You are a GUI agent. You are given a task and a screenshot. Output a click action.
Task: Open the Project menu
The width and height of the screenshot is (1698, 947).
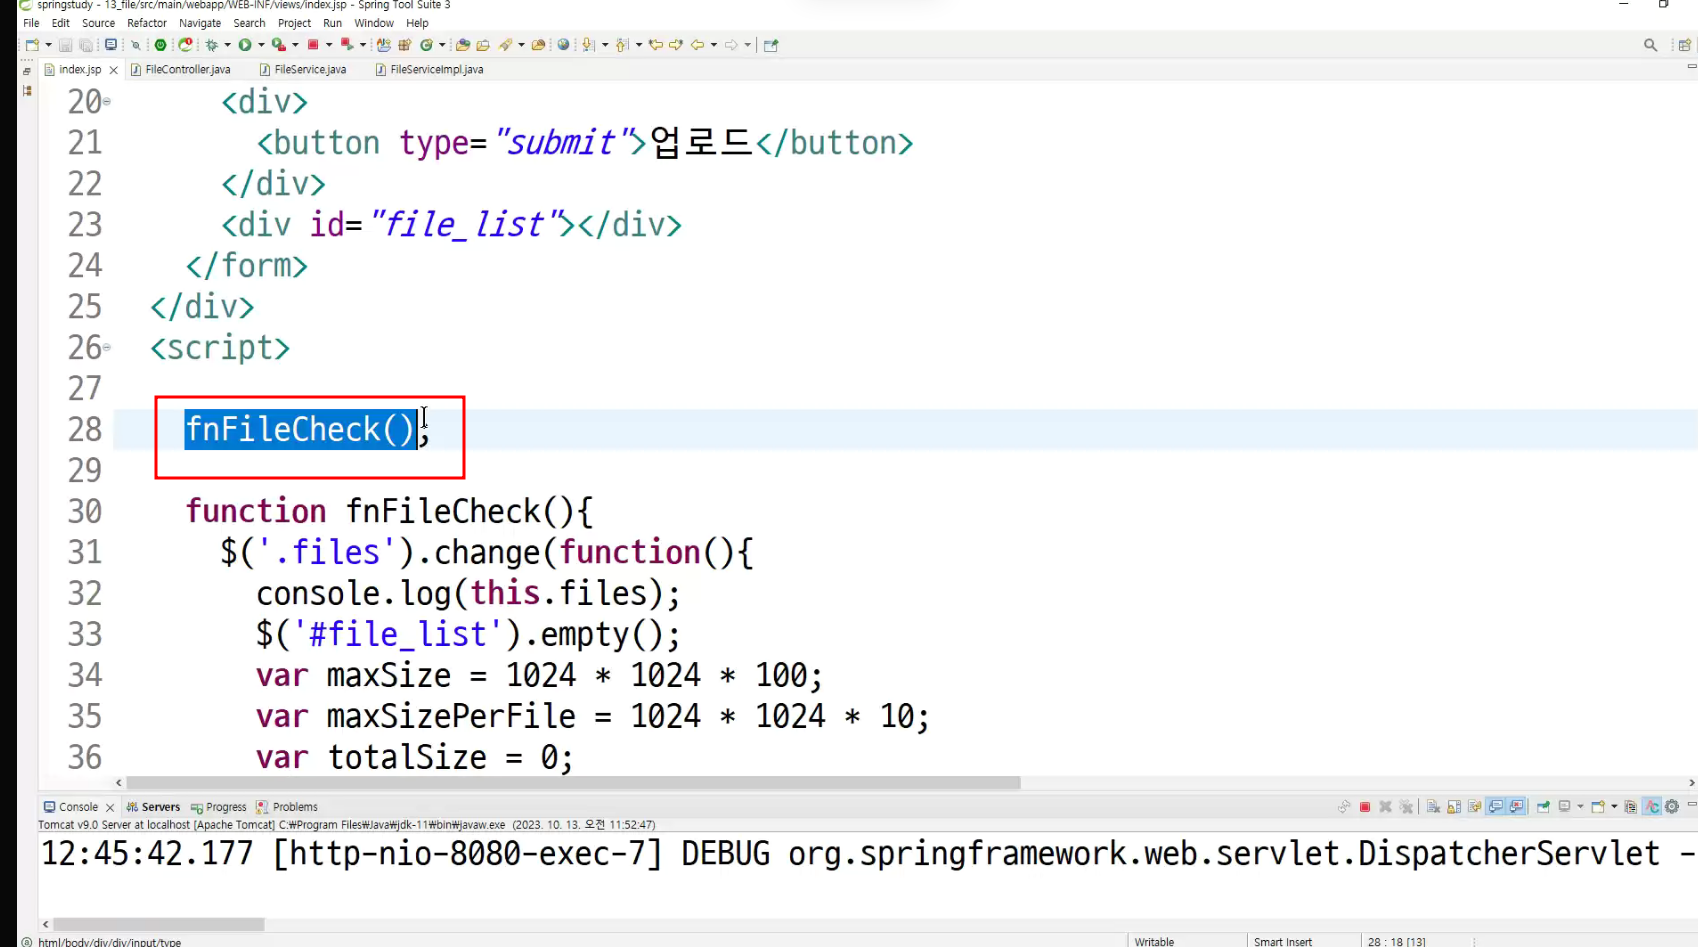click(294, 23)
